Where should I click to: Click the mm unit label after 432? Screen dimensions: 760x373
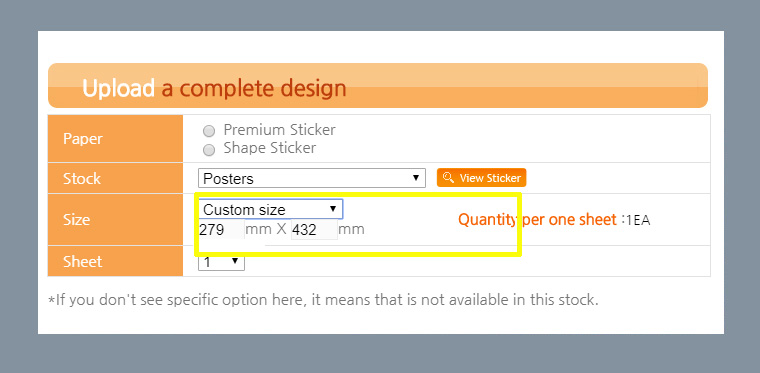[351, 229]
